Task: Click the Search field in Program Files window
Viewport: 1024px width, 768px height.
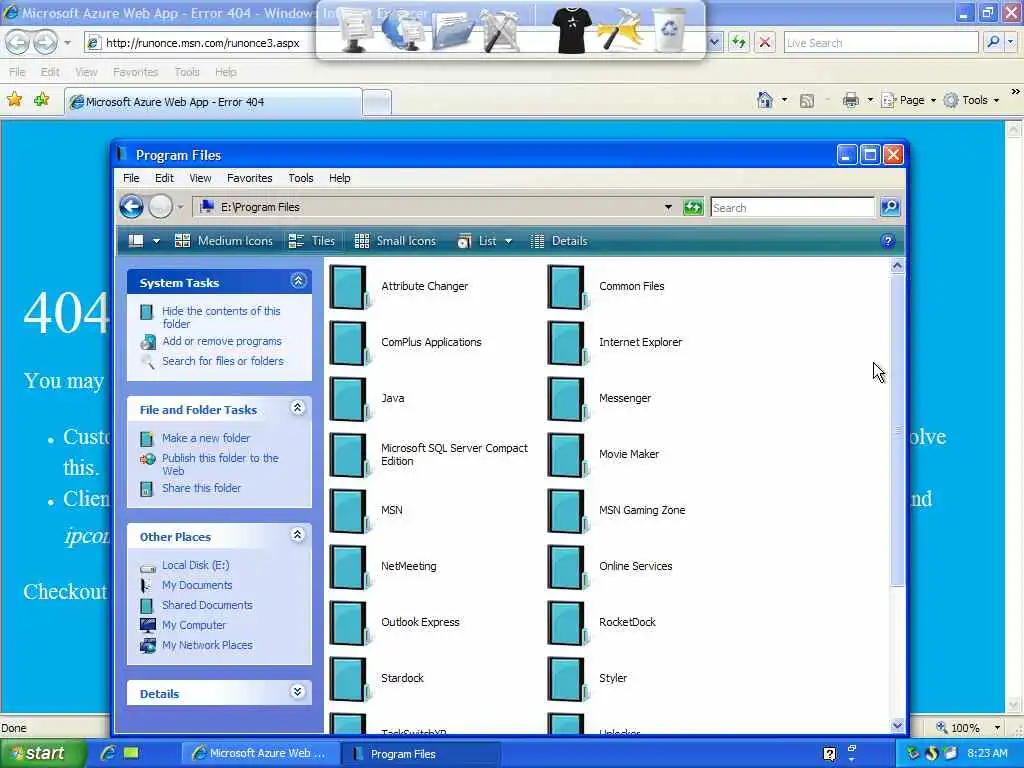Action: click(792, 208)
